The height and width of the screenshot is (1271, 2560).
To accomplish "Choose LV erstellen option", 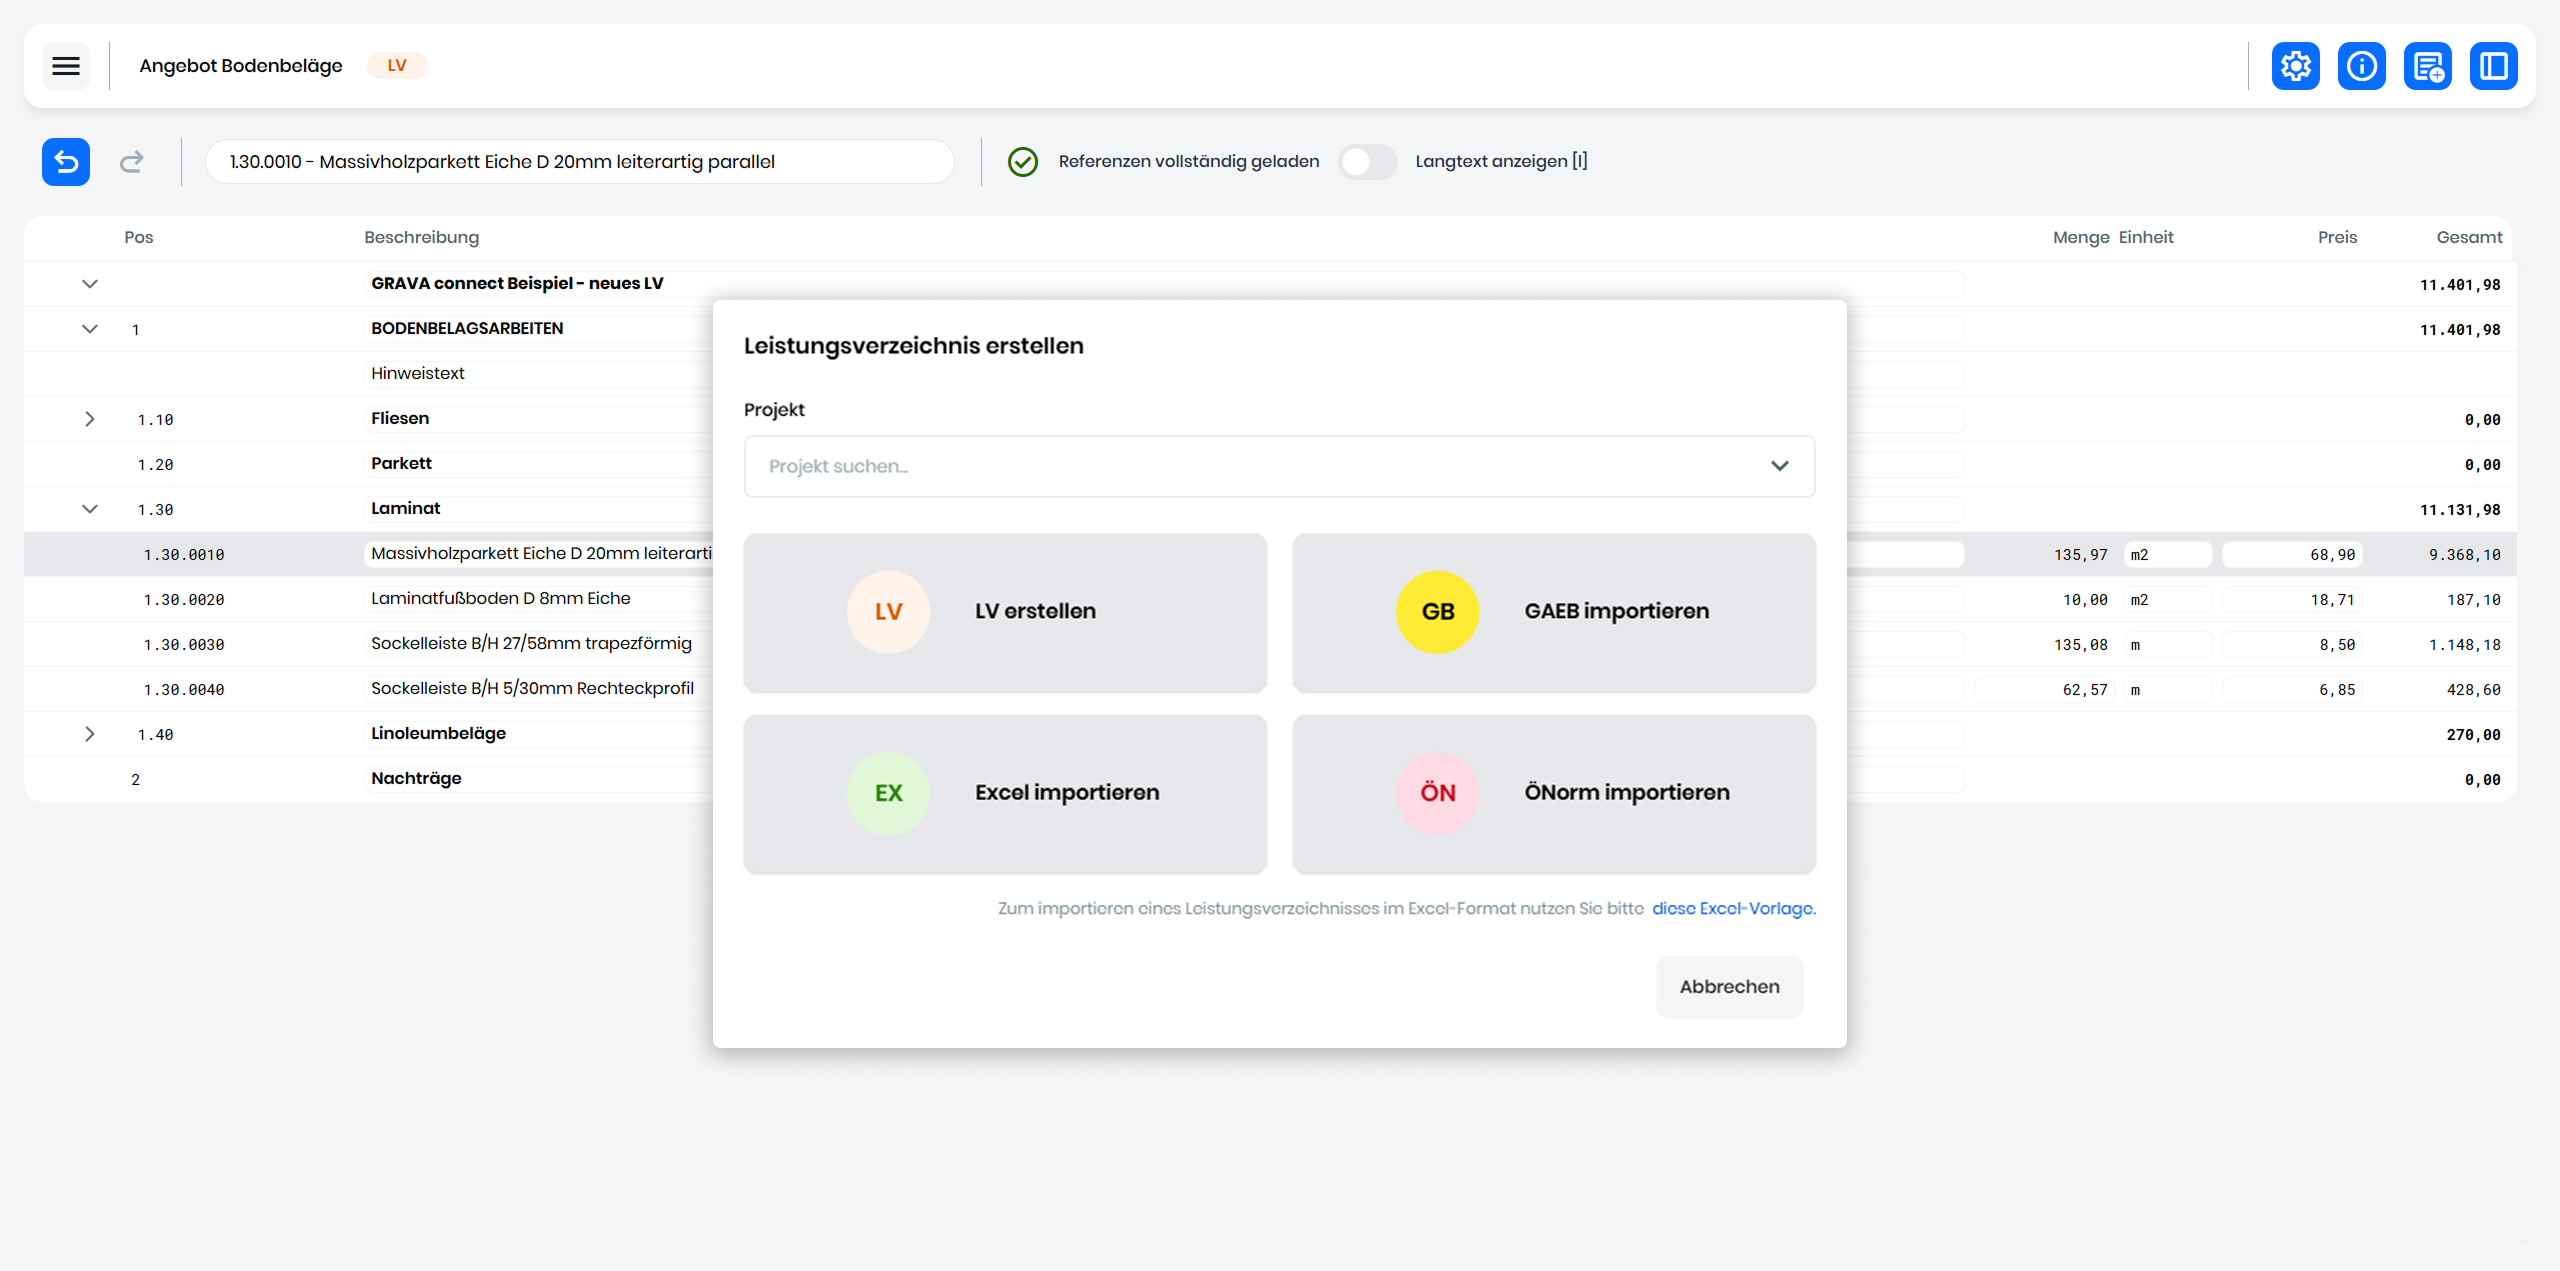I will (1005, 612).
